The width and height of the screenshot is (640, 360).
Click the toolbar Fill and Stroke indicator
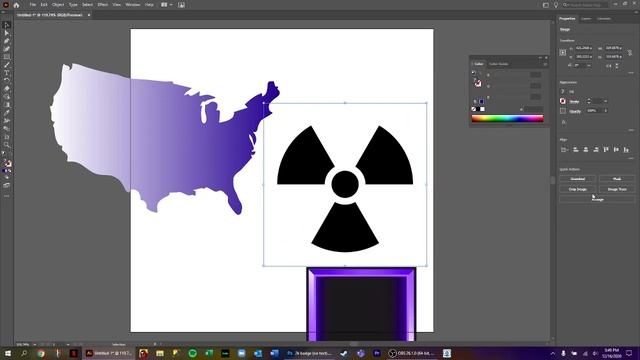(x=7, y=162)
